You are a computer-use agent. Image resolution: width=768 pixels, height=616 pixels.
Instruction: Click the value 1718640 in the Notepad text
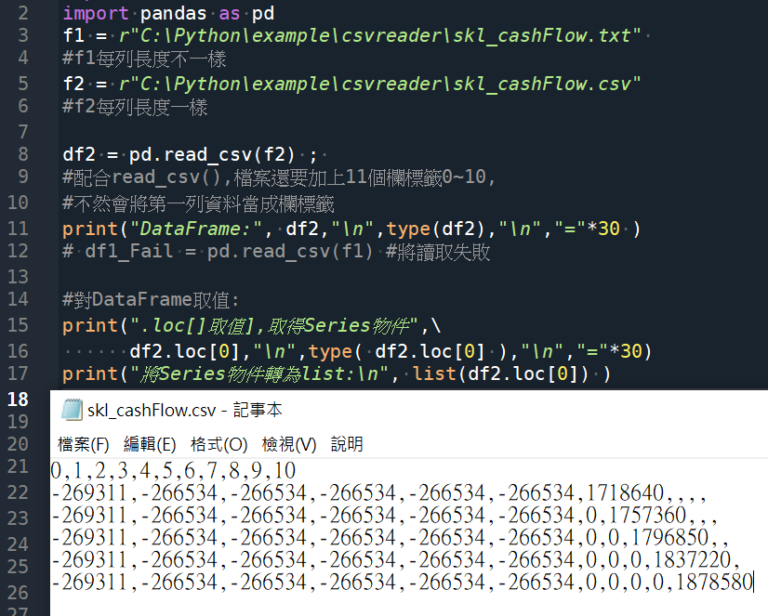click(625, 493)
